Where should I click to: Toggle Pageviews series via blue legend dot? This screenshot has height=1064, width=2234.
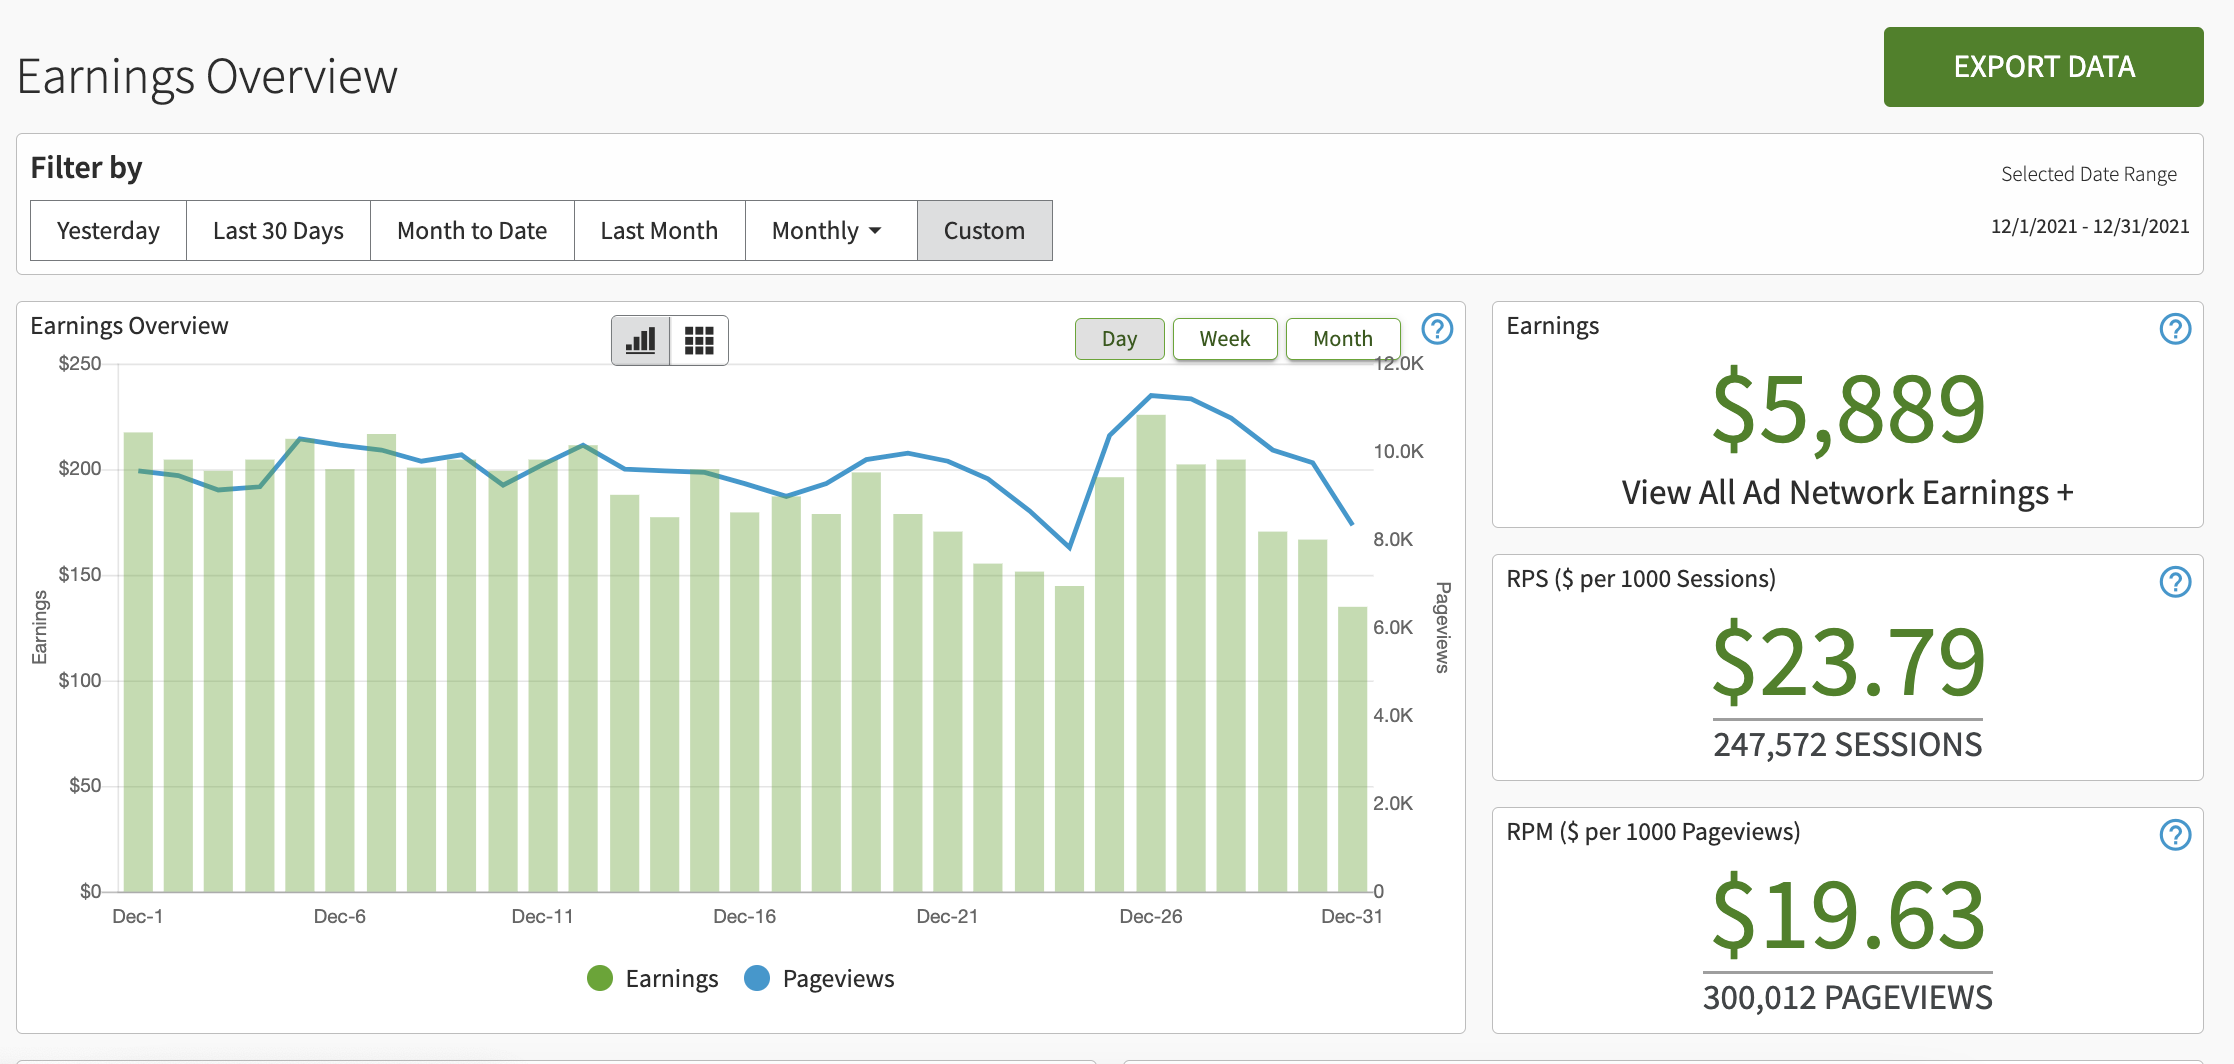point(757,978)
